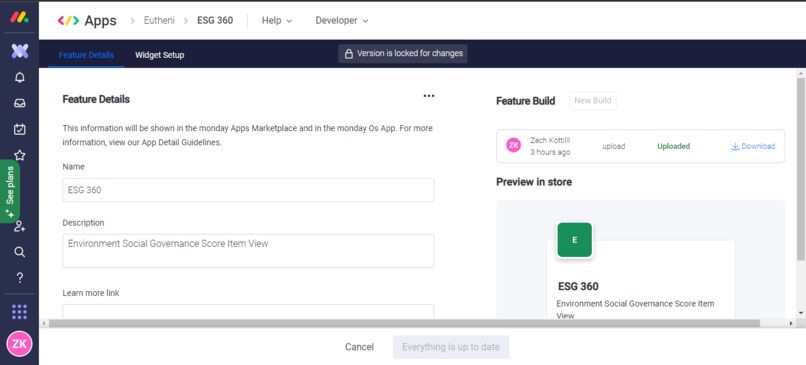Click the New Build button
The image size is (806, 365).
[x=593, y=101]
